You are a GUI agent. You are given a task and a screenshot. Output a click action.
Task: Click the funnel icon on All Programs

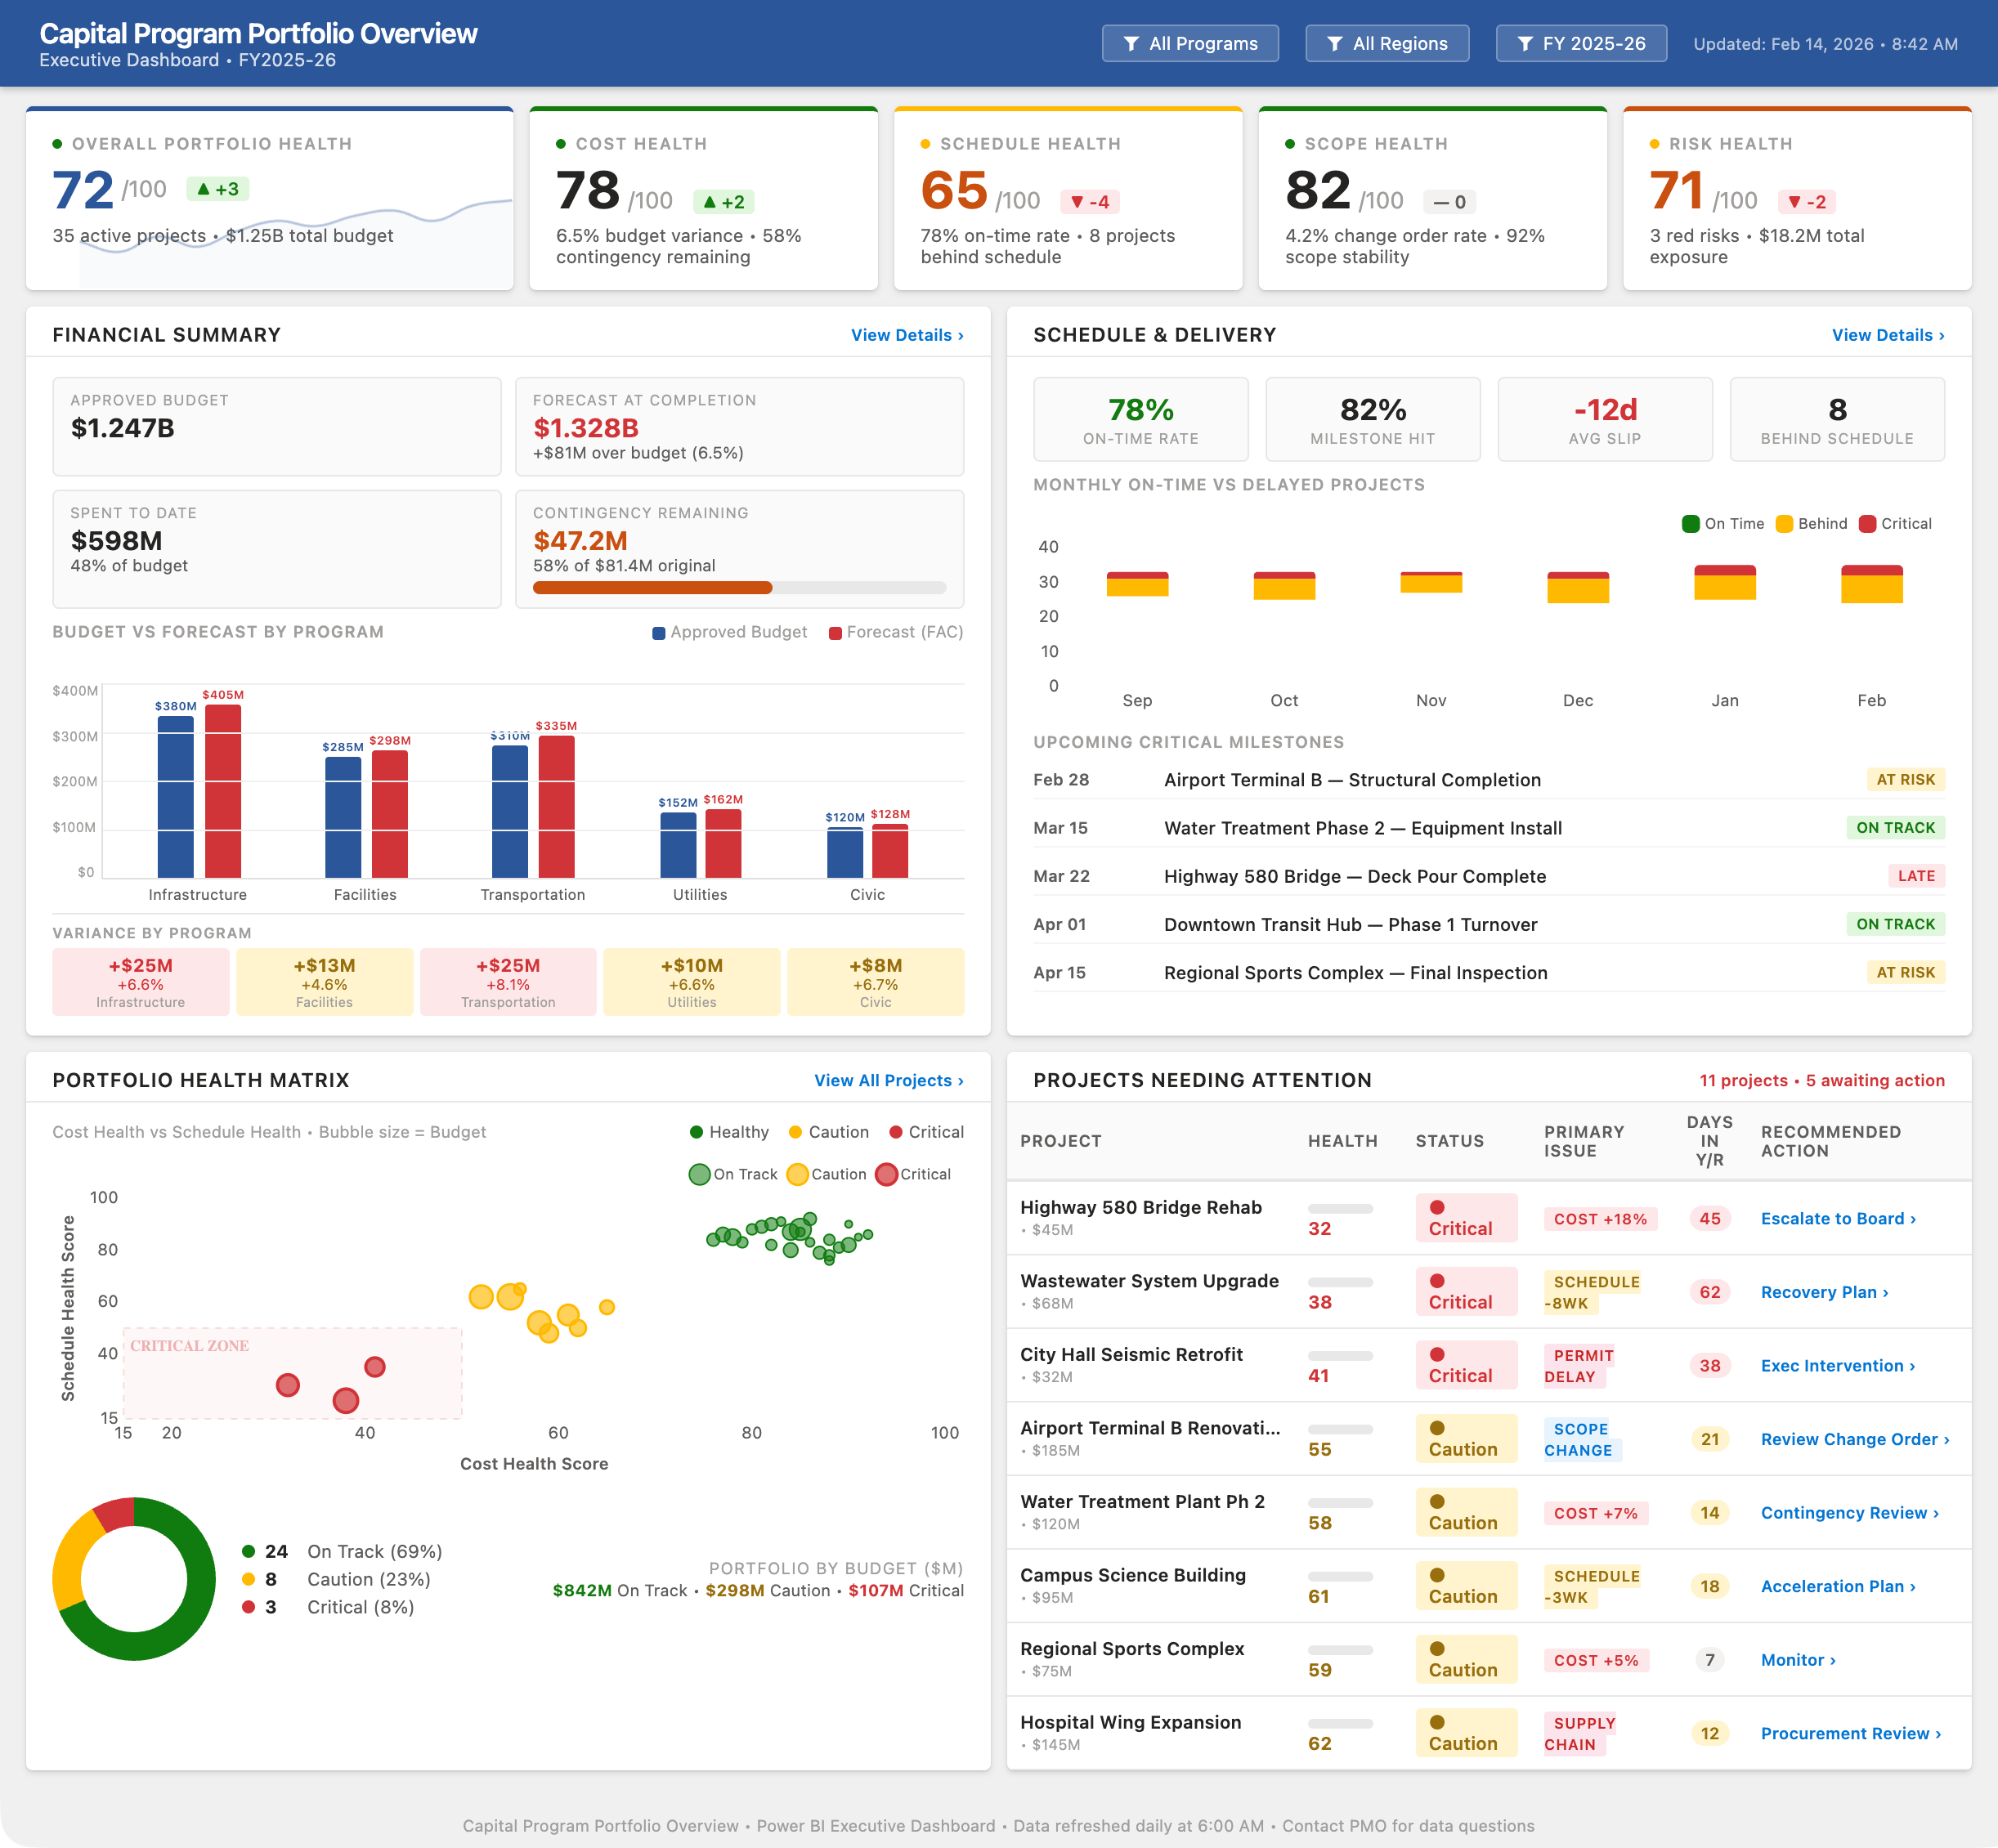(1131, 44)
